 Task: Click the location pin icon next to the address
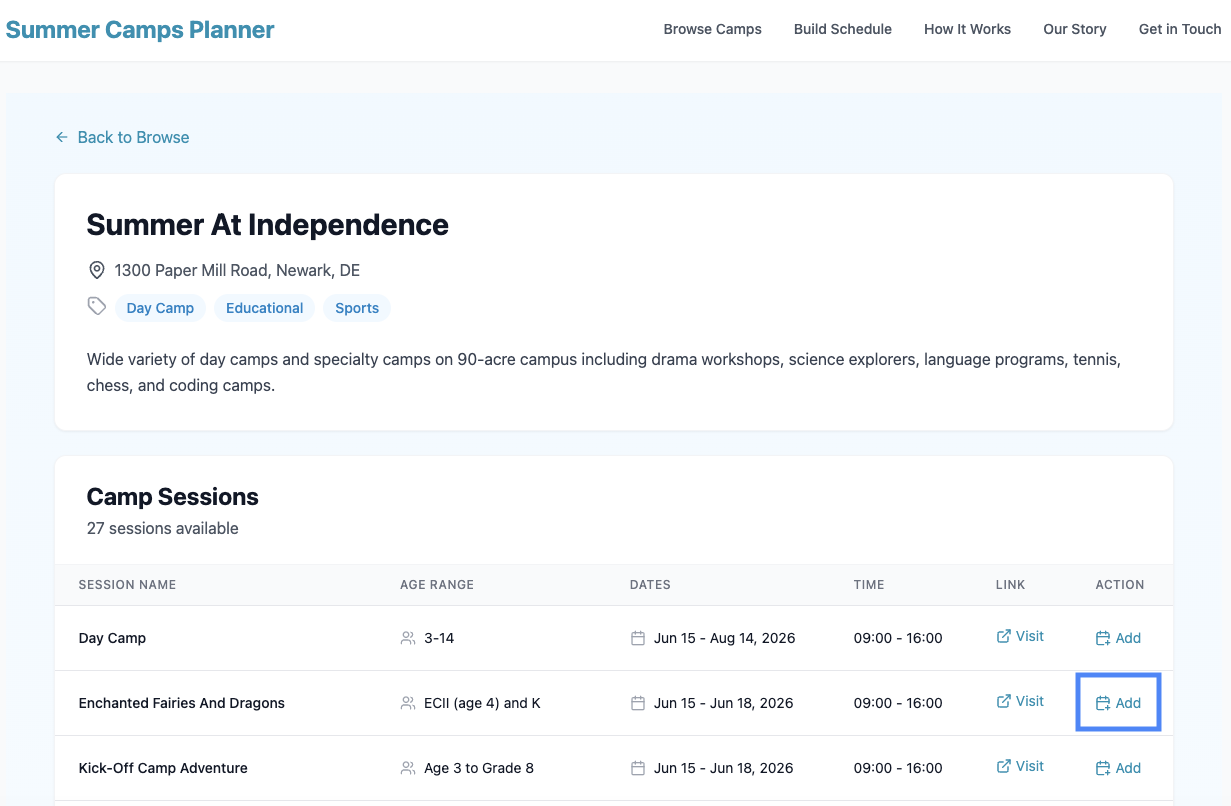point(96,269)
